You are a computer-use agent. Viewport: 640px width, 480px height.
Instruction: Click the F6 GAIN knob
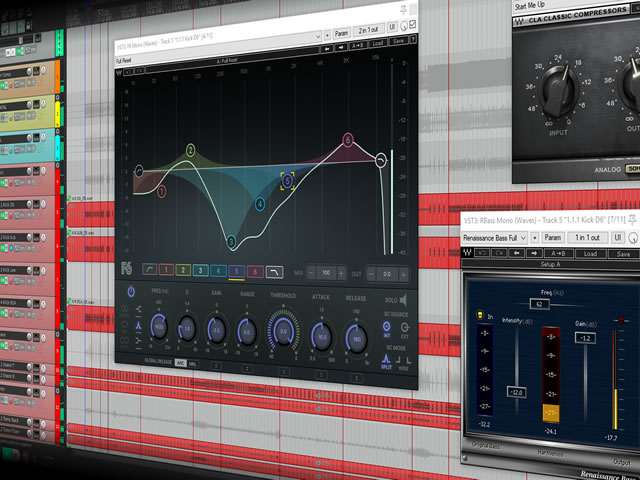tap(216, 331)
